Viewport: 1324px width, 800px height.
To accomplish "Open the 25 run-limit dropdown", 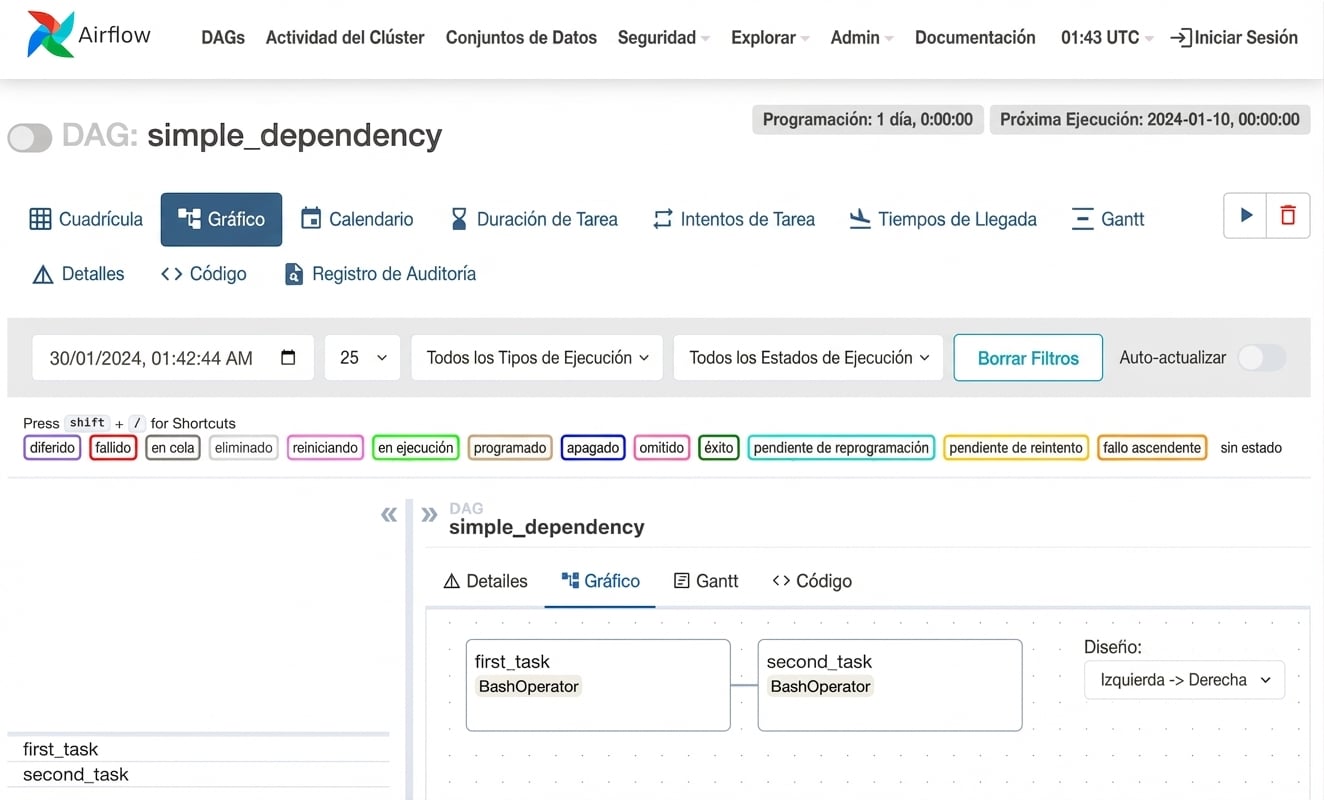I will click(x=362, y=357).
